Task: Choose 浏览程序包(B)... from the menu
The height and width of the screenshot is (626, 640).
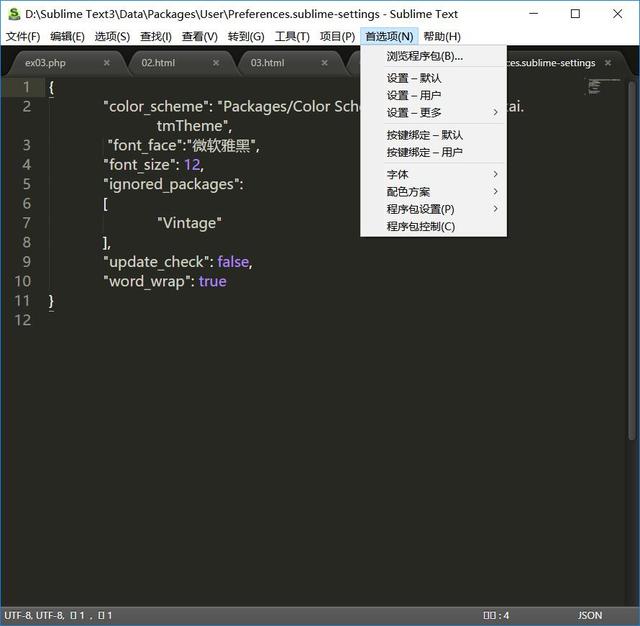Action: tap(433, 56)
